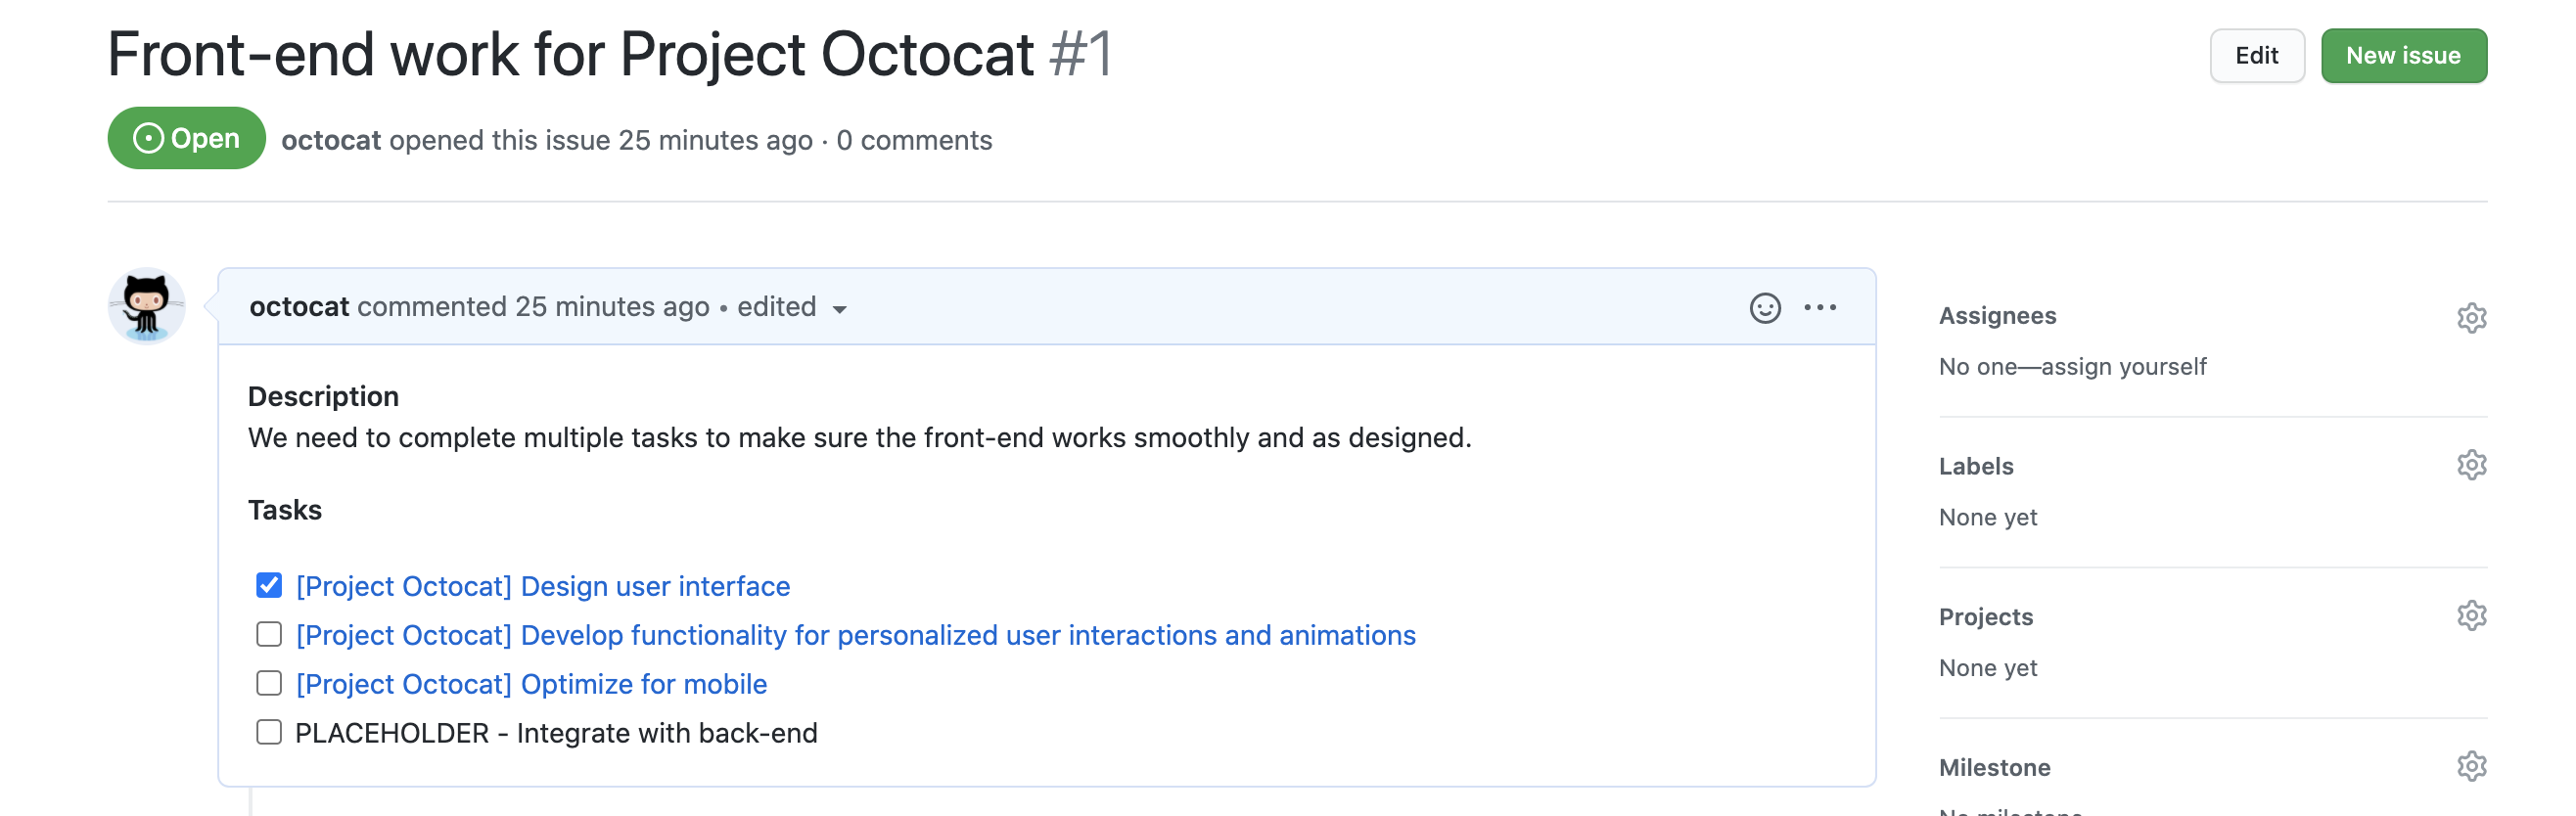Click the octocat avatar image
2576x816 pixels.
click(x=147, y=306)
